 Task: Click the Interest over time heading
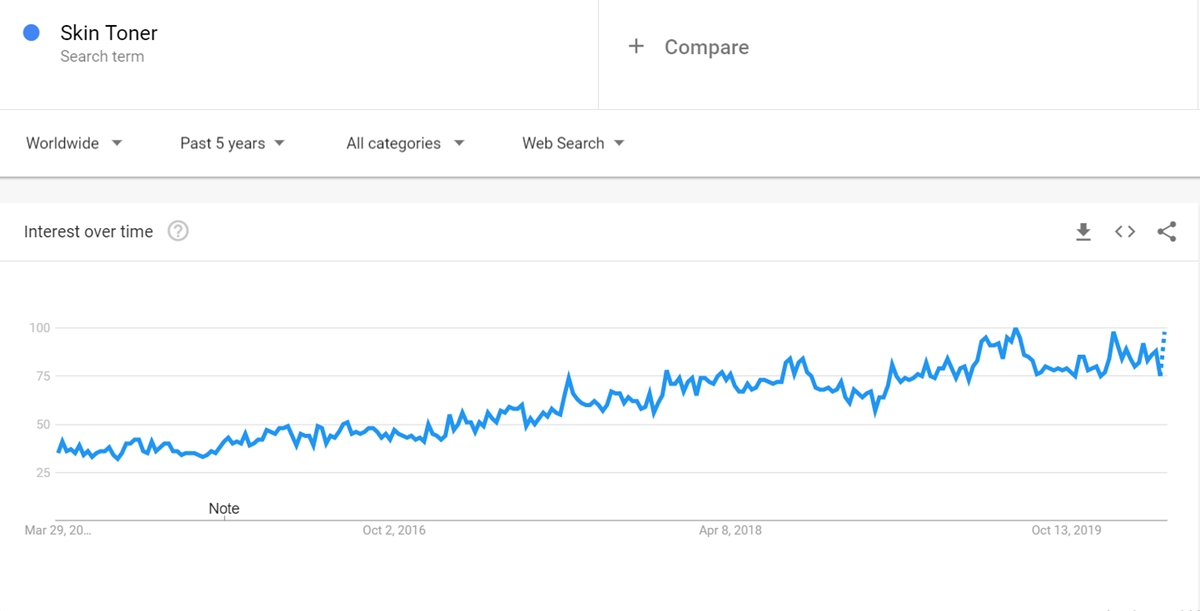click(x=89, y=231)
